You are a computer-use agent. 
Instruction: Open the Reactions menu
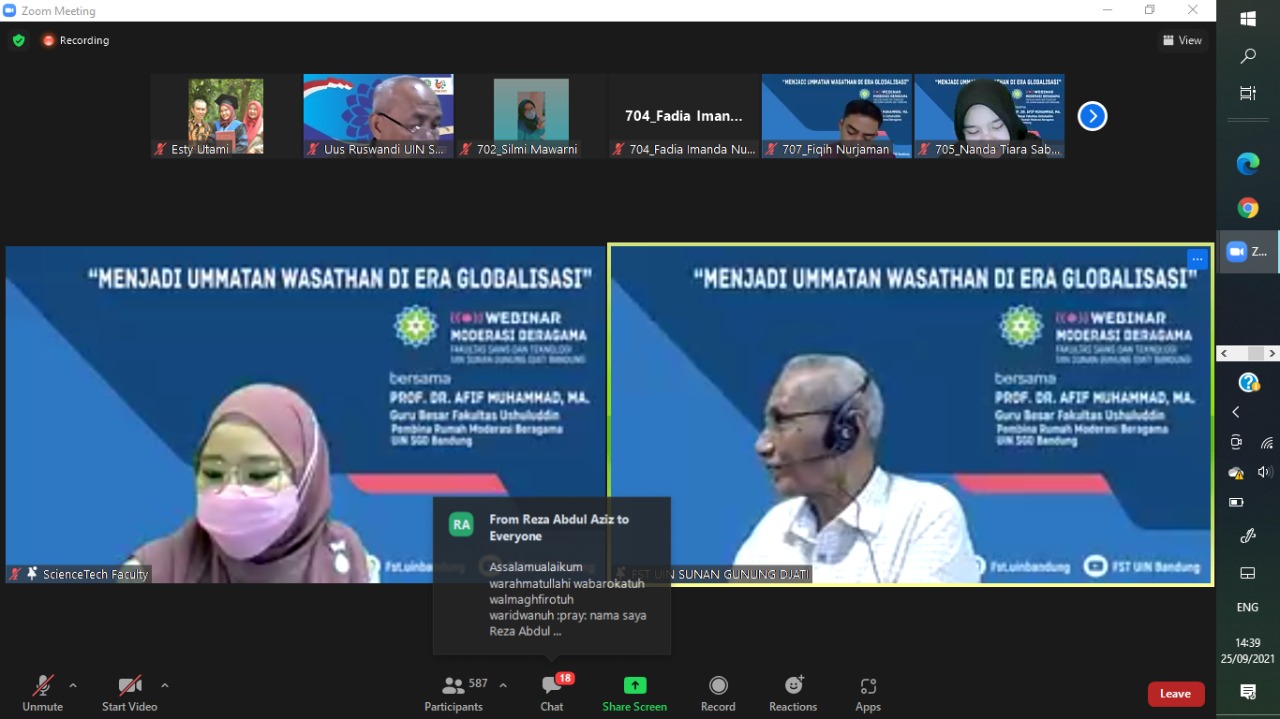pyautogui.click(x=793, y=692)
